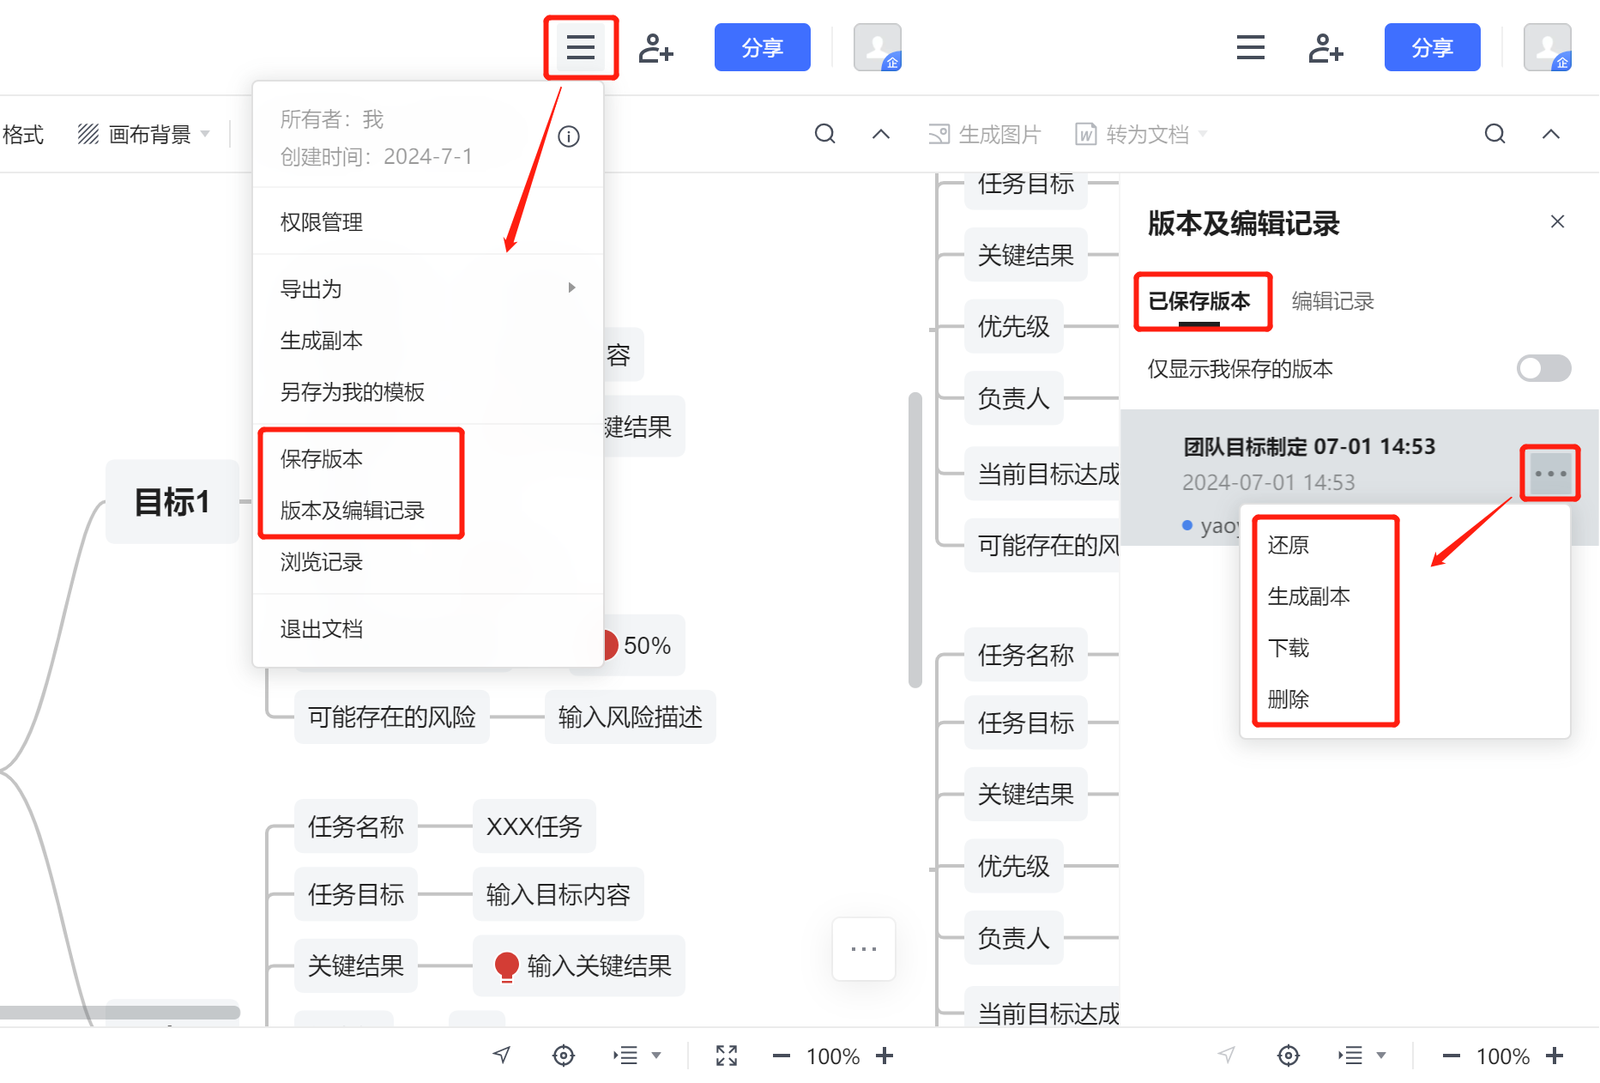Click the canvas background icon next to 画布背景

(x=88, y=134)
